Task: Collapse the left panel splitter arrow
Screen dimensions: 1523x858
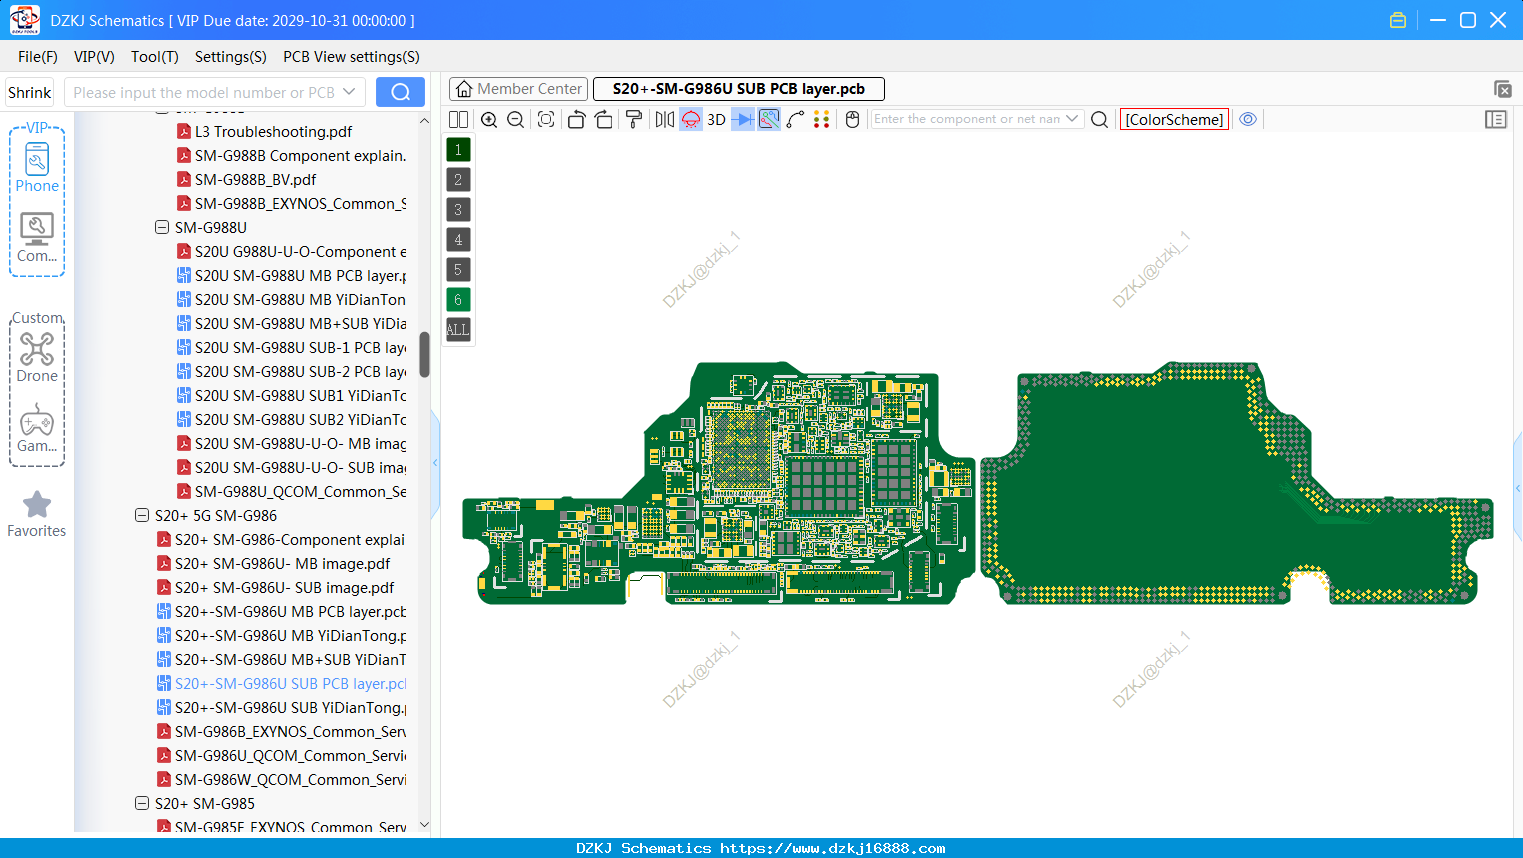Action: pyautogui.click(x=435, y=463)
